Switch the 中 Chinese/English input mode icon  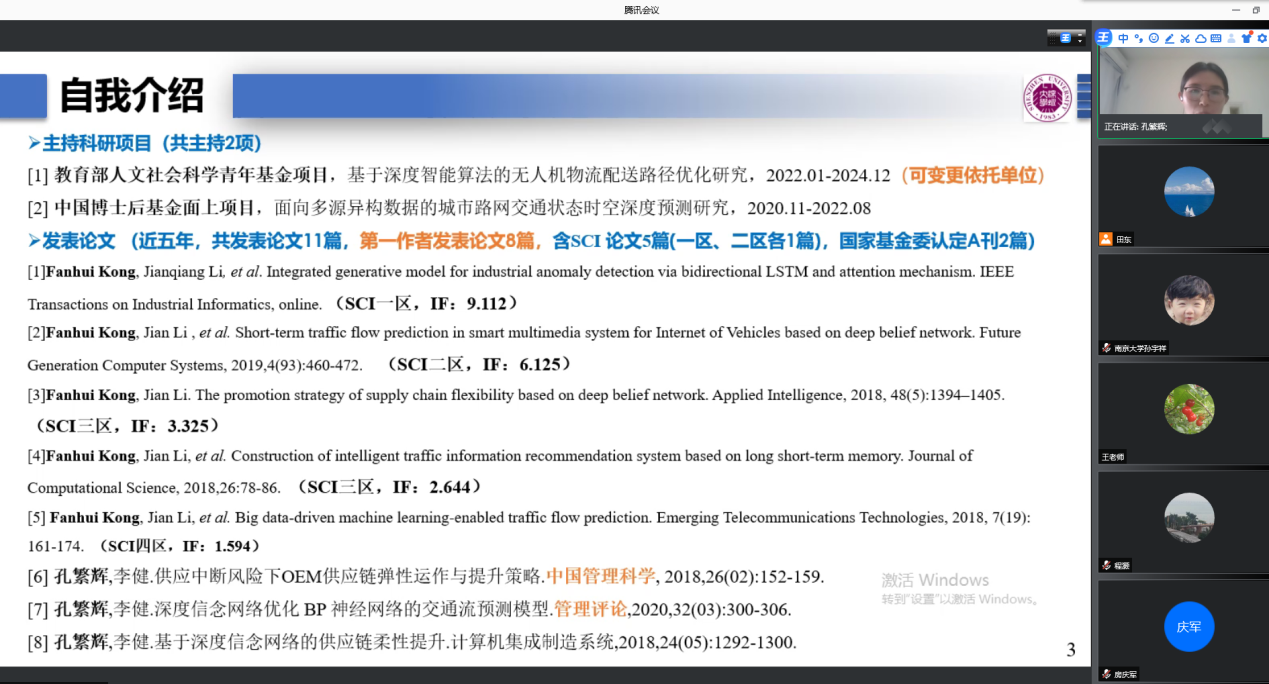(x=1123, y=38)
